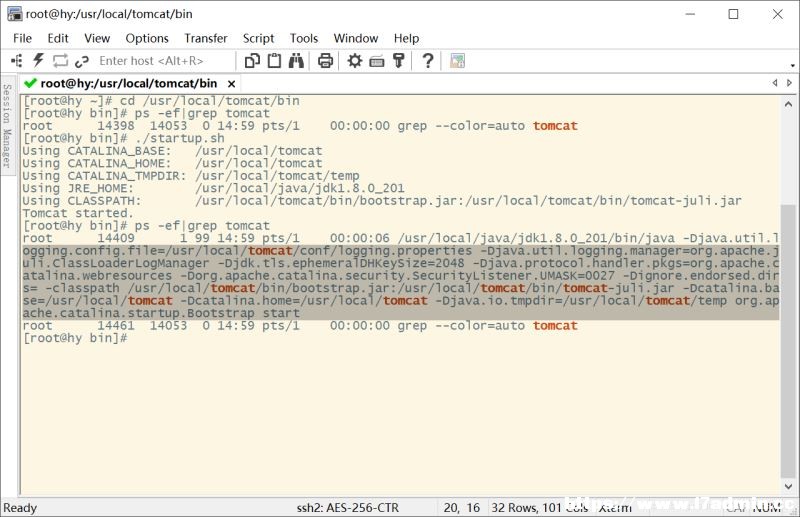This screenshot has width=800, height=517.
Task: Minimize the SecureCRT window
Action: tap(690, 14)
